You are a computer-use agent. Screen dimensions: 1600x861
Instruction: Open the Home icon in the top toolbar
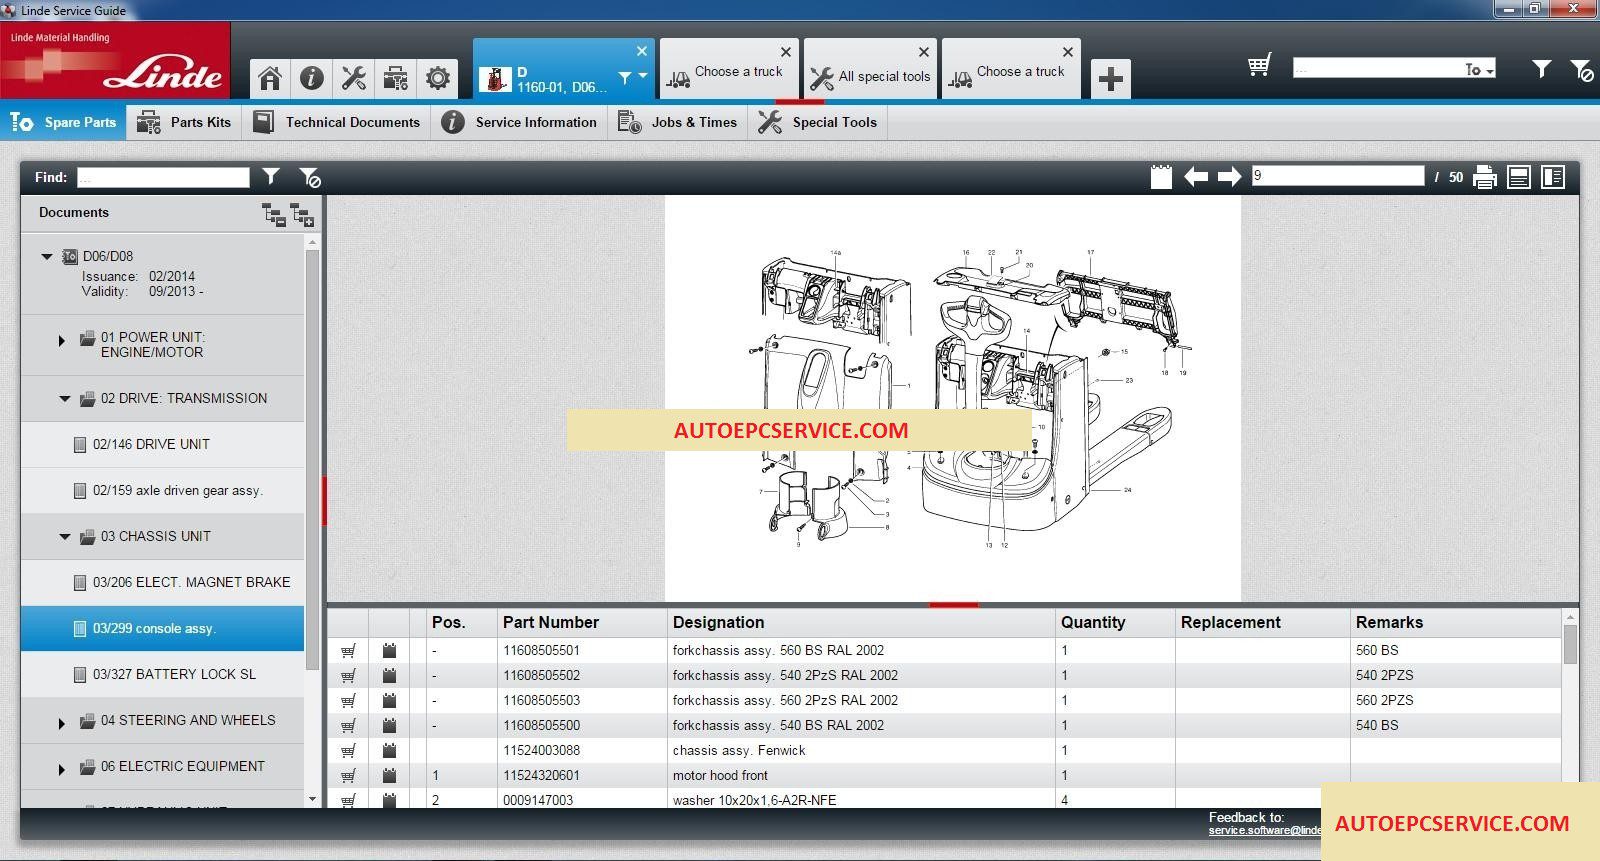click(269, 78)
